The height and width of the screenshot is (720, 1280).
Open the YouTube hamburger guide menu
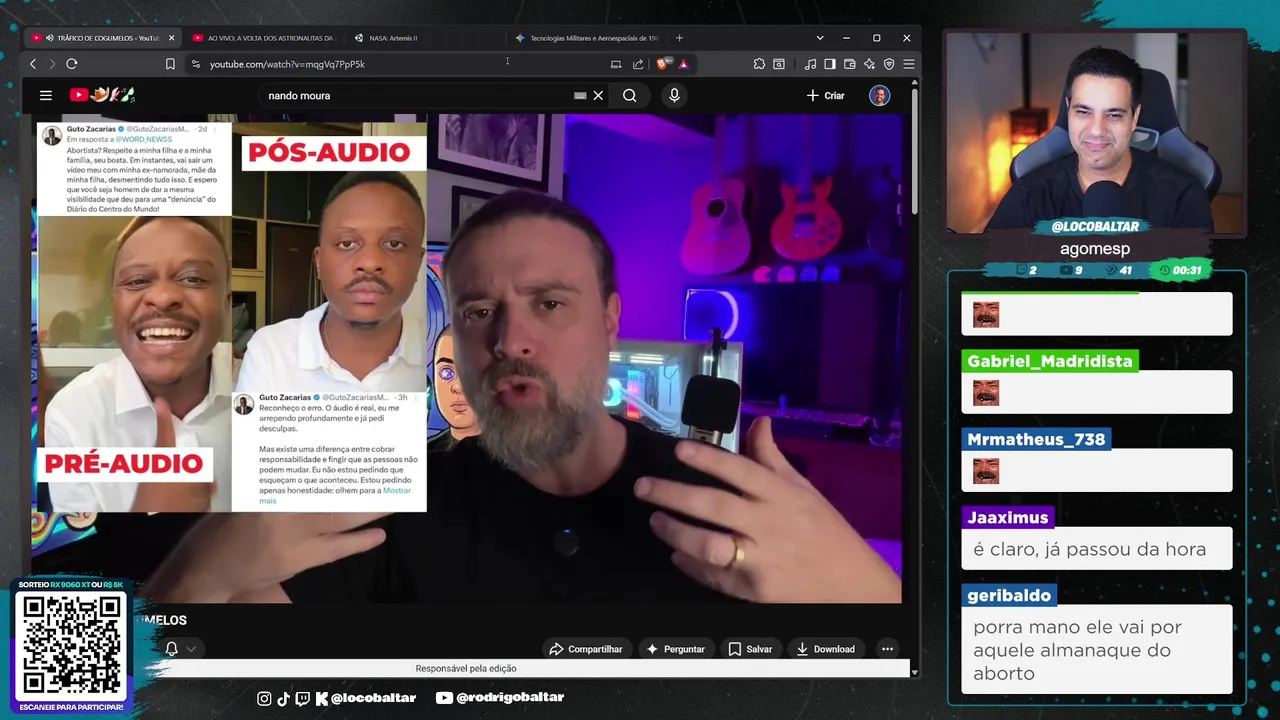(x=46, y=95)
